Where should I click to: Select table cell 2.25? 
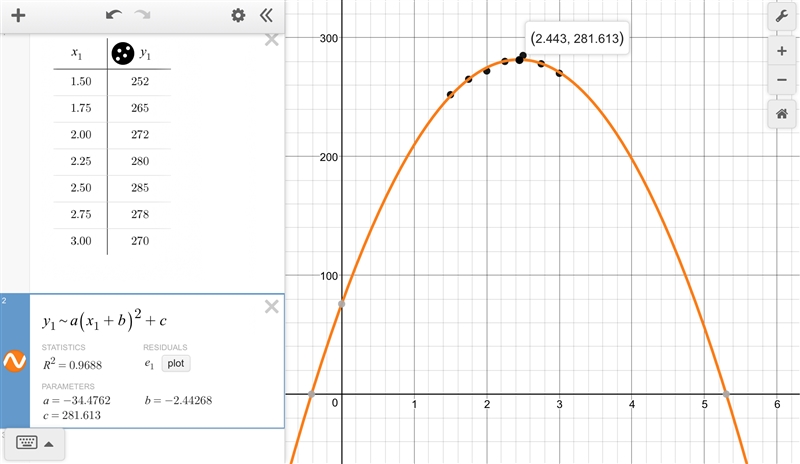81,161
